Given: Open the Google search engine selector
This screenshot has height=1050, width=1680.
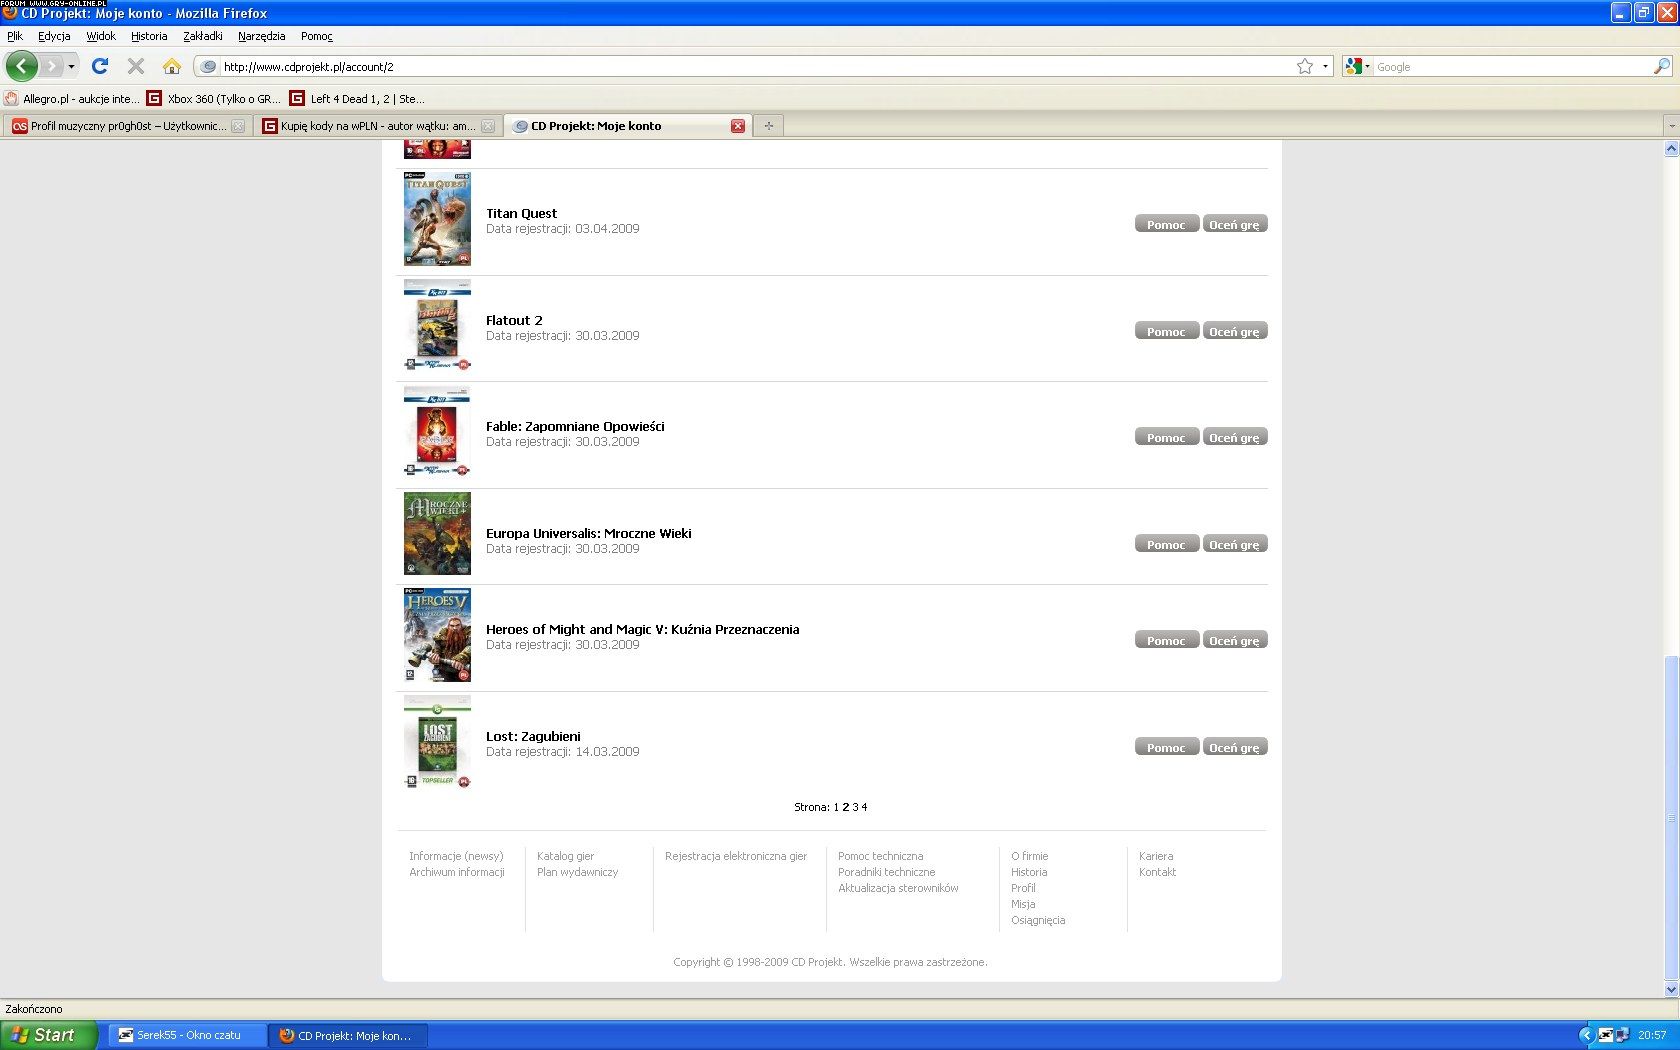Looking at the screenshot, I should point(1358,67).
